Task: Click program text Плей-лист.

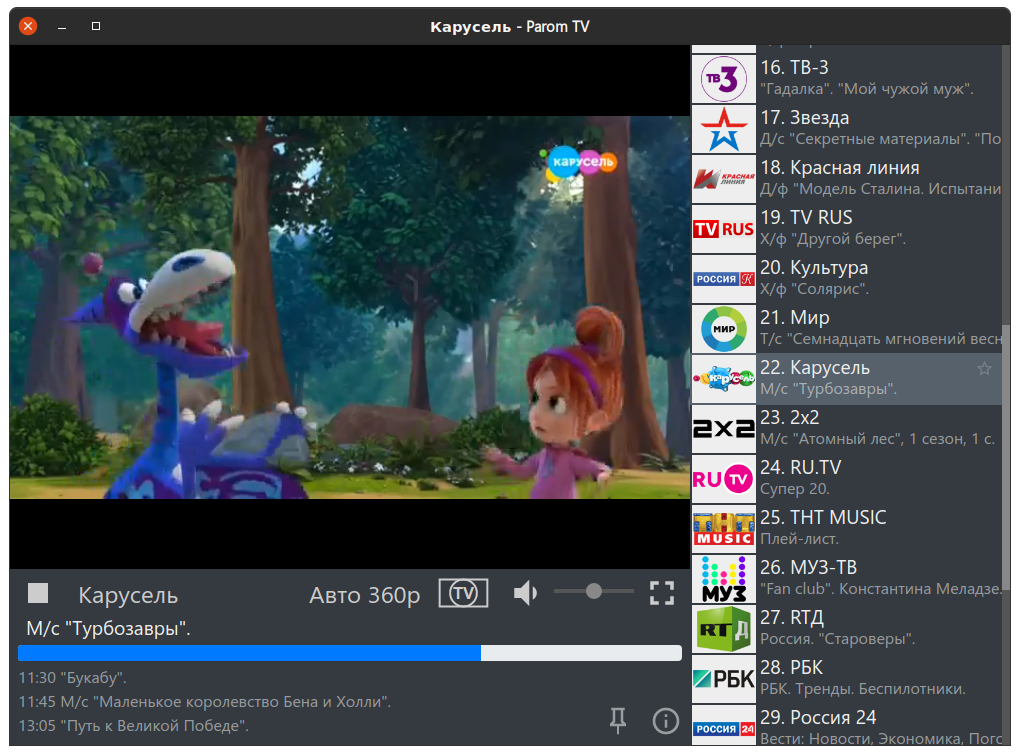Action: [x=799, y=539]
